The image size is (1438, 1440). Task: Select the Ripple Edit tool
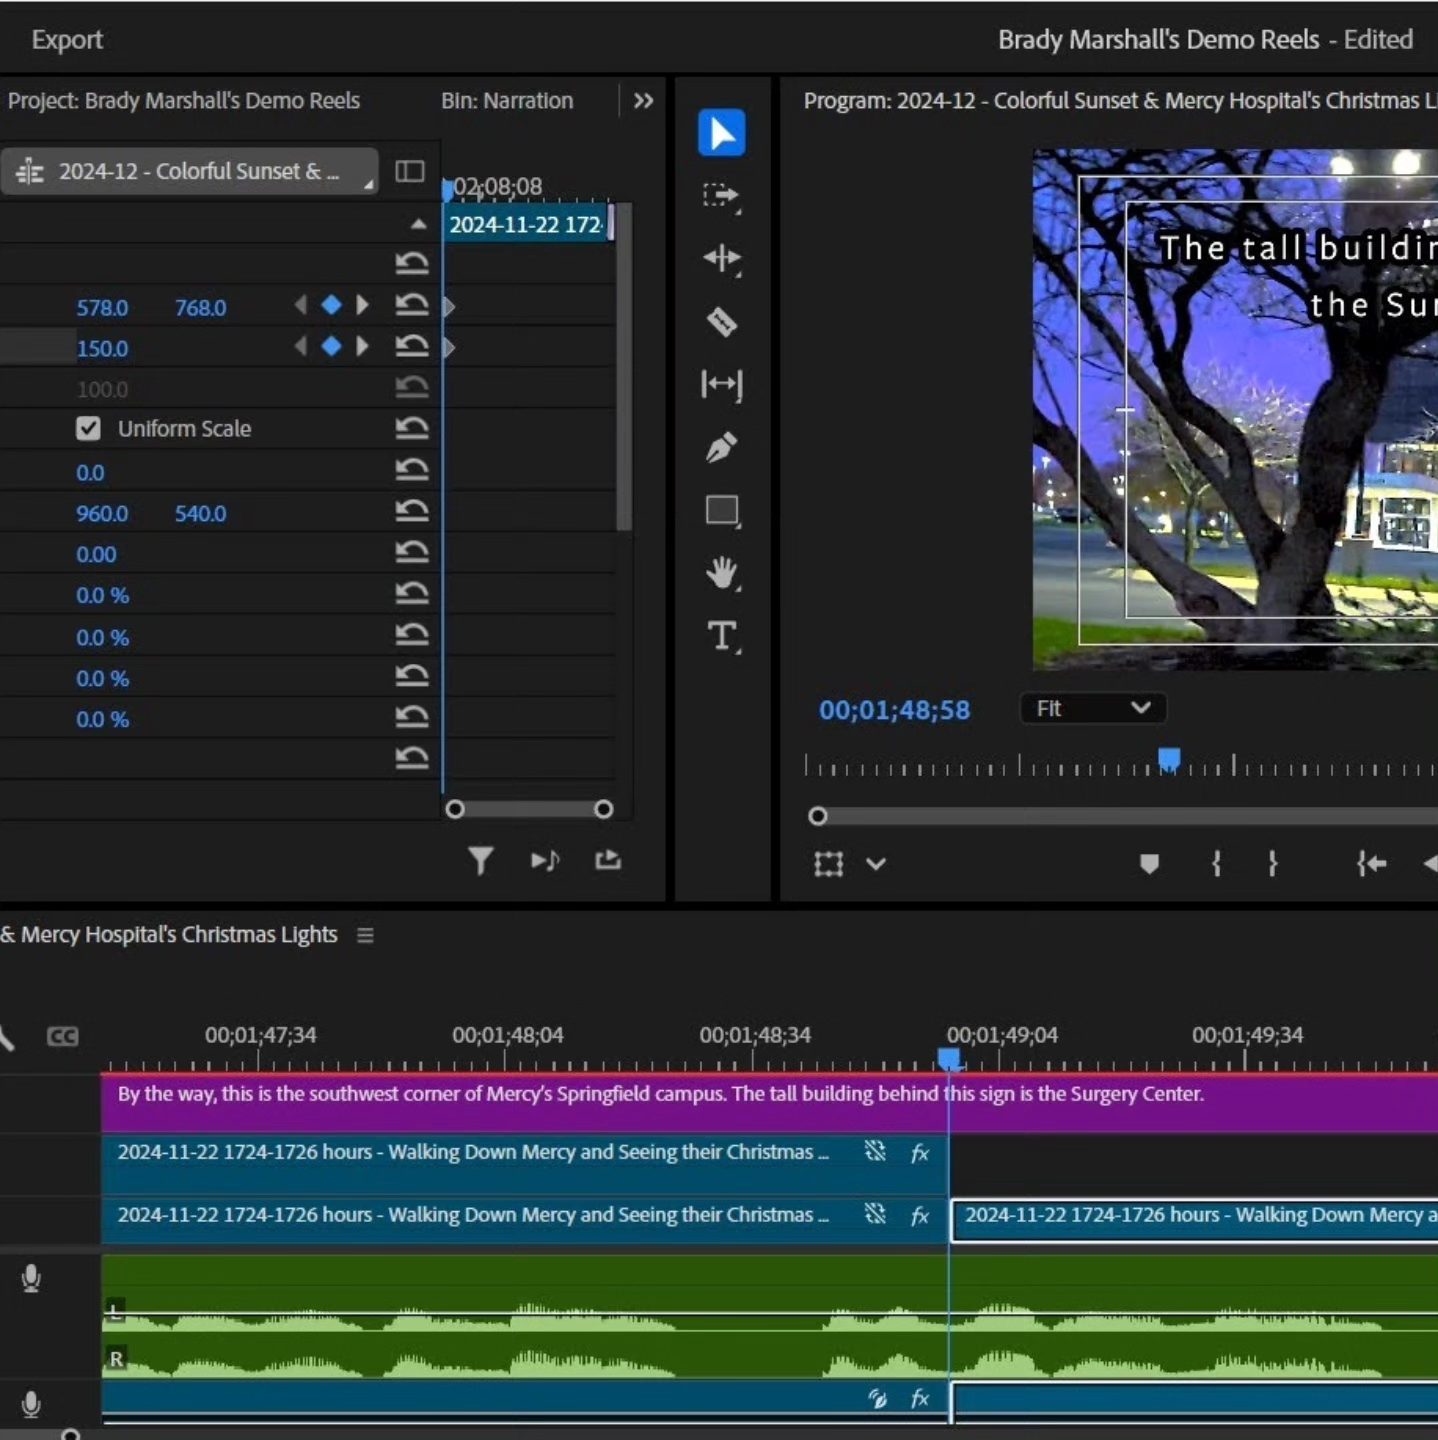pyautogui.click(x=721, y=259)
